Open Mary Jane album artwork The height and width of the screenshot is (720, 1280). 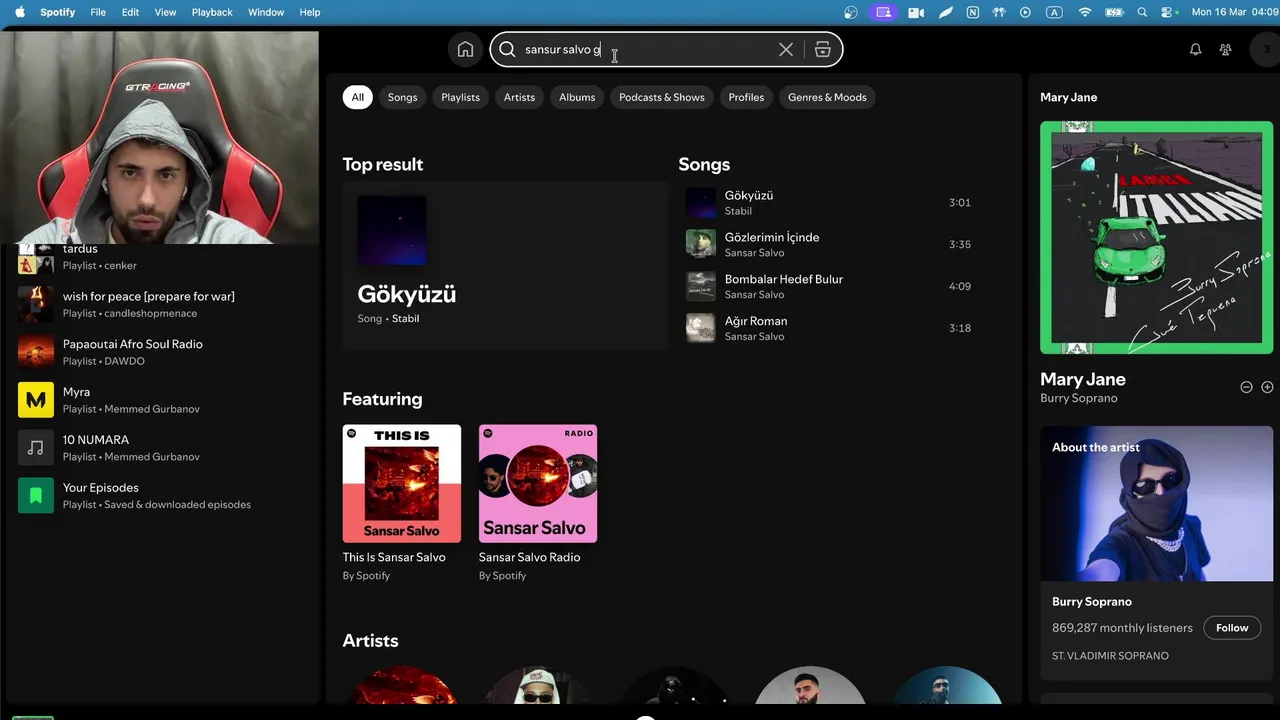point(1157,238)
